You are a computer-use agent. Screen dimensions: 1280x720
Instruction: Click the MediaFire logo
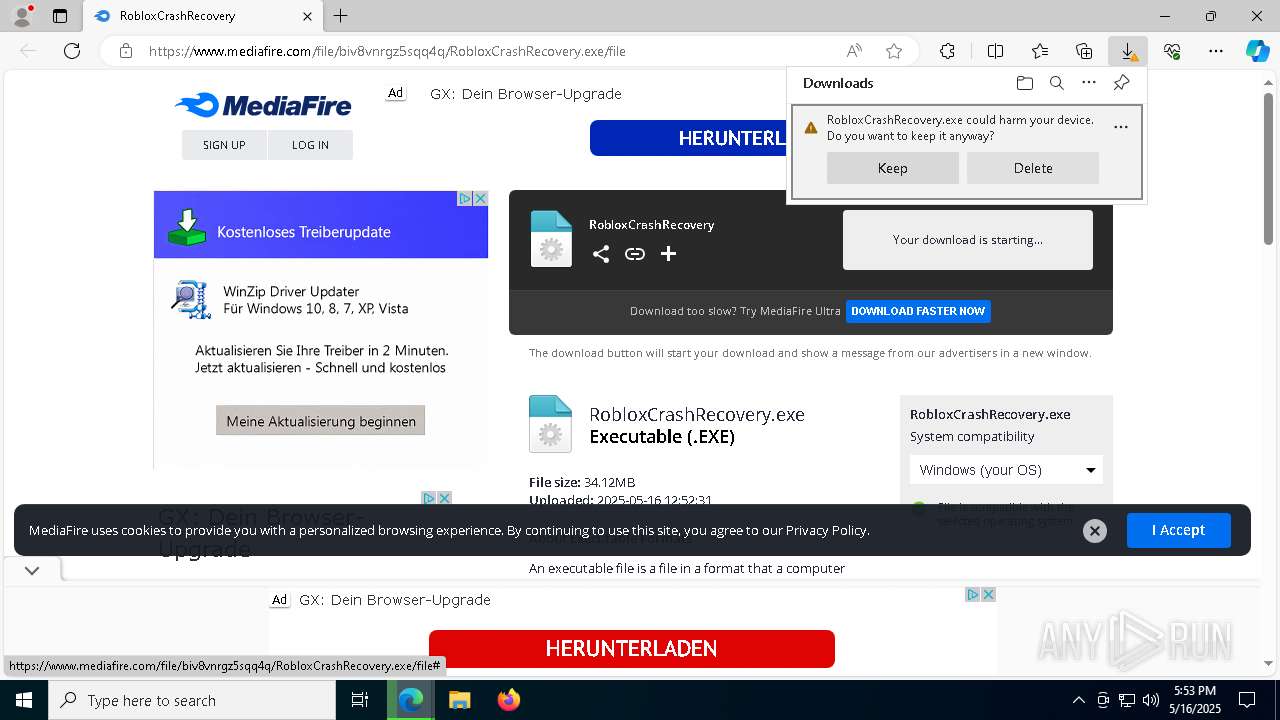click(x=263, y=105)
